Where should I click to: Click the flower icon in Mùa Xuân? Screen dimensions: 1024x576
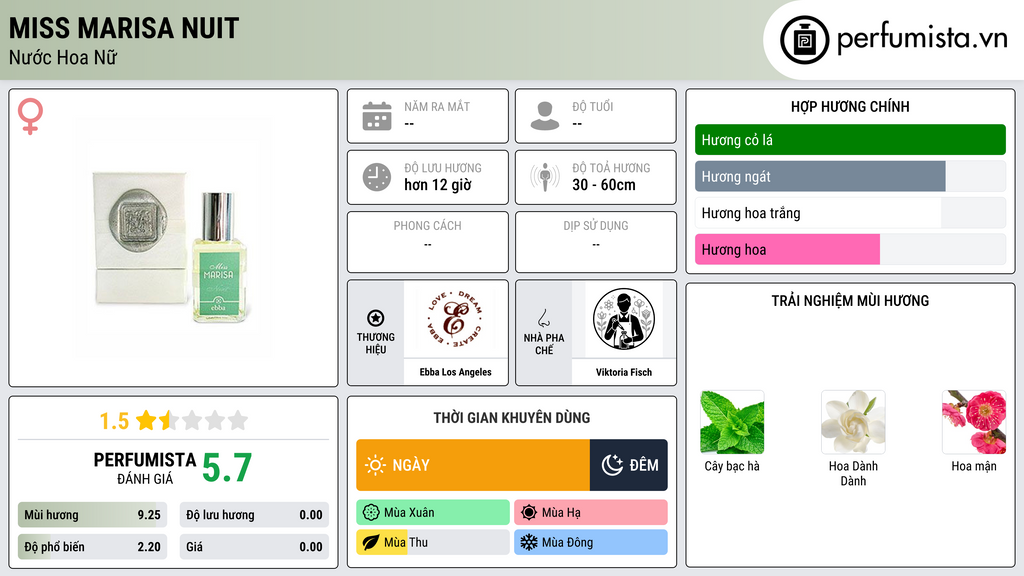371,513
